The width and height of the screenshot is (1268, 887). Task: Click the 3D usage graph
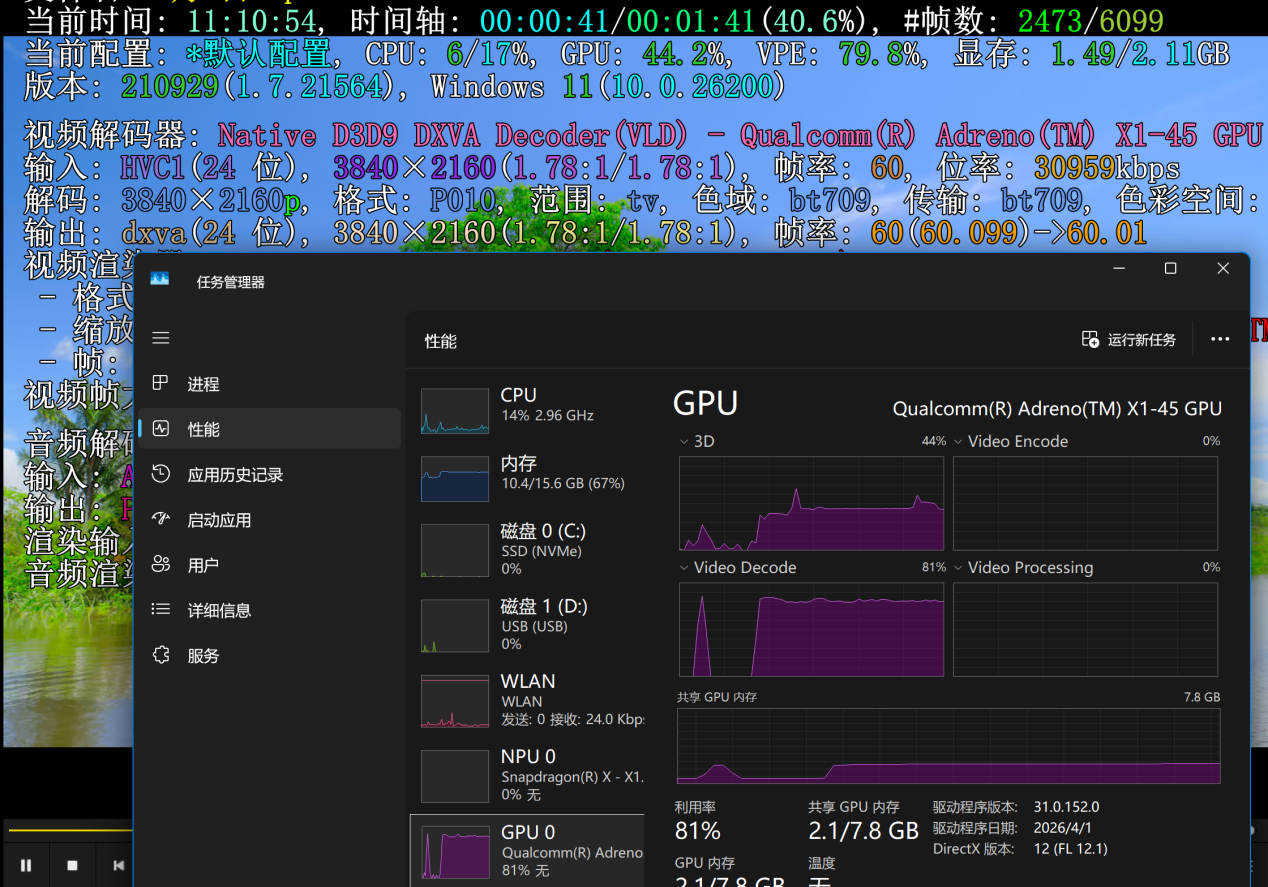coord(811,503)
